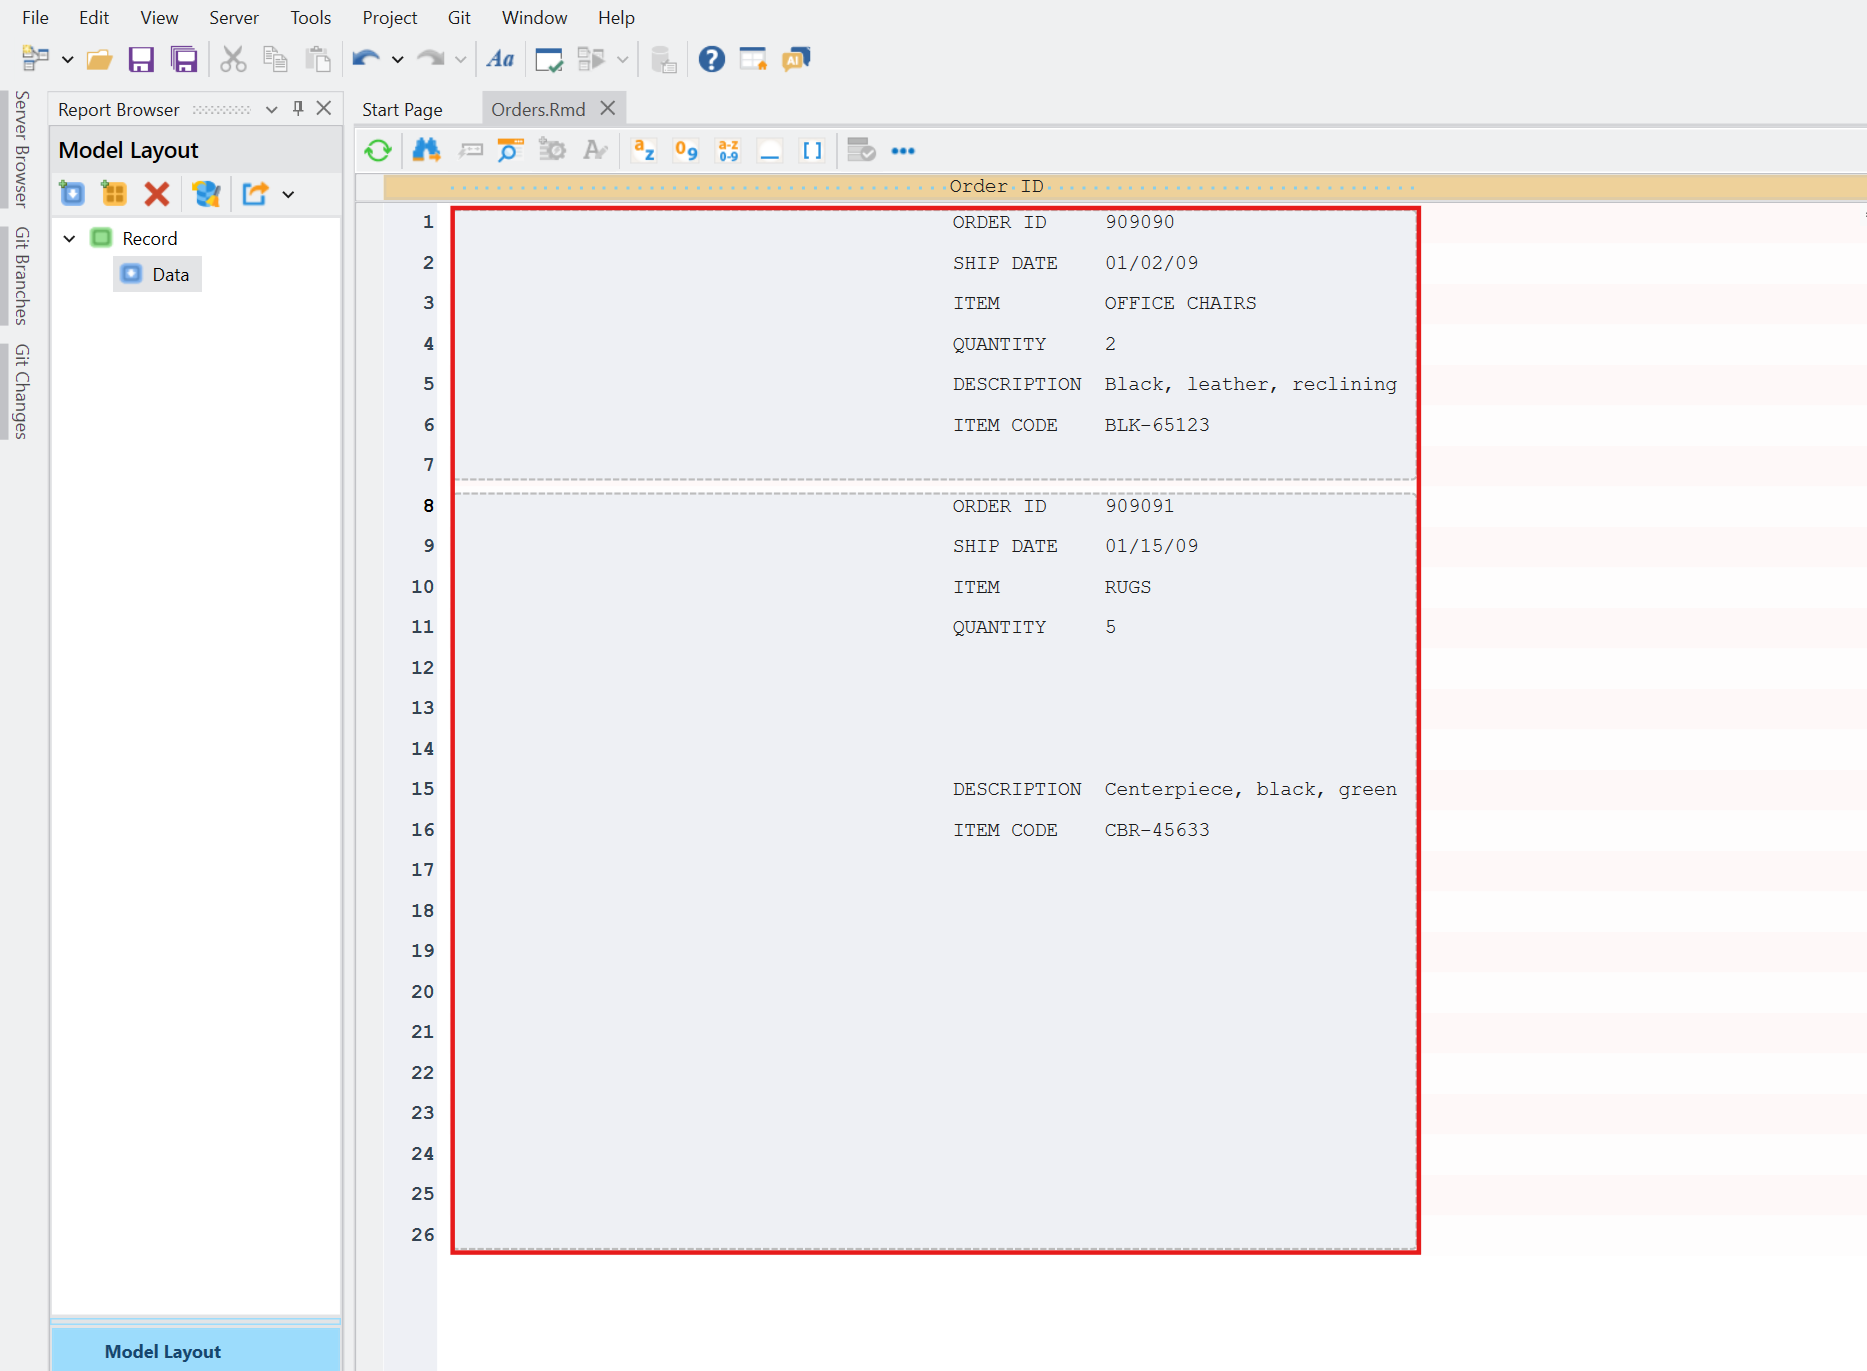The image size is (1867, 1371).
Task: Click the blue Help question mark
Action: (x=711, y=59)
